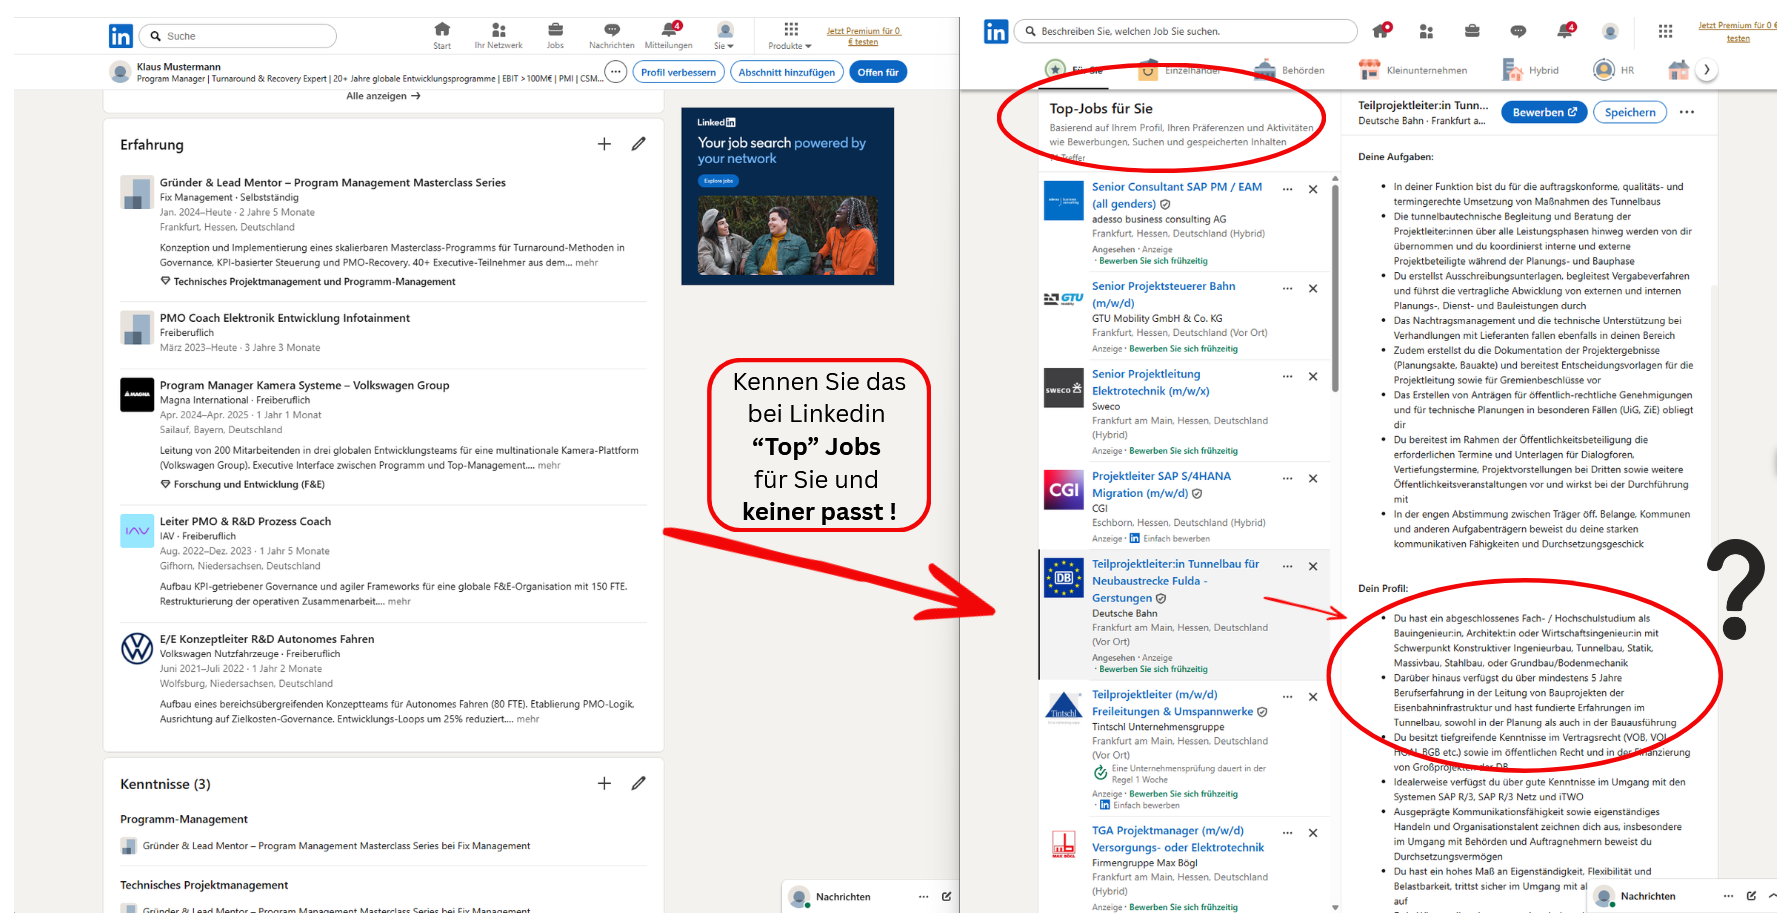Click the Bewerben button

[x=1544, y=112]
